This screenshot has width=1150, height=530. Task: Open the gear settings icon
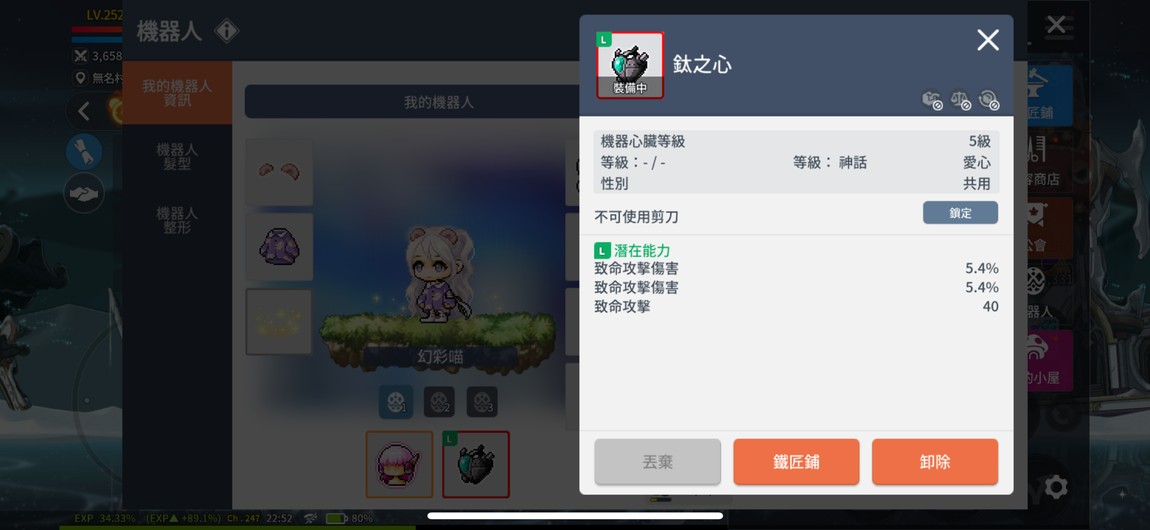[1055, 487]
